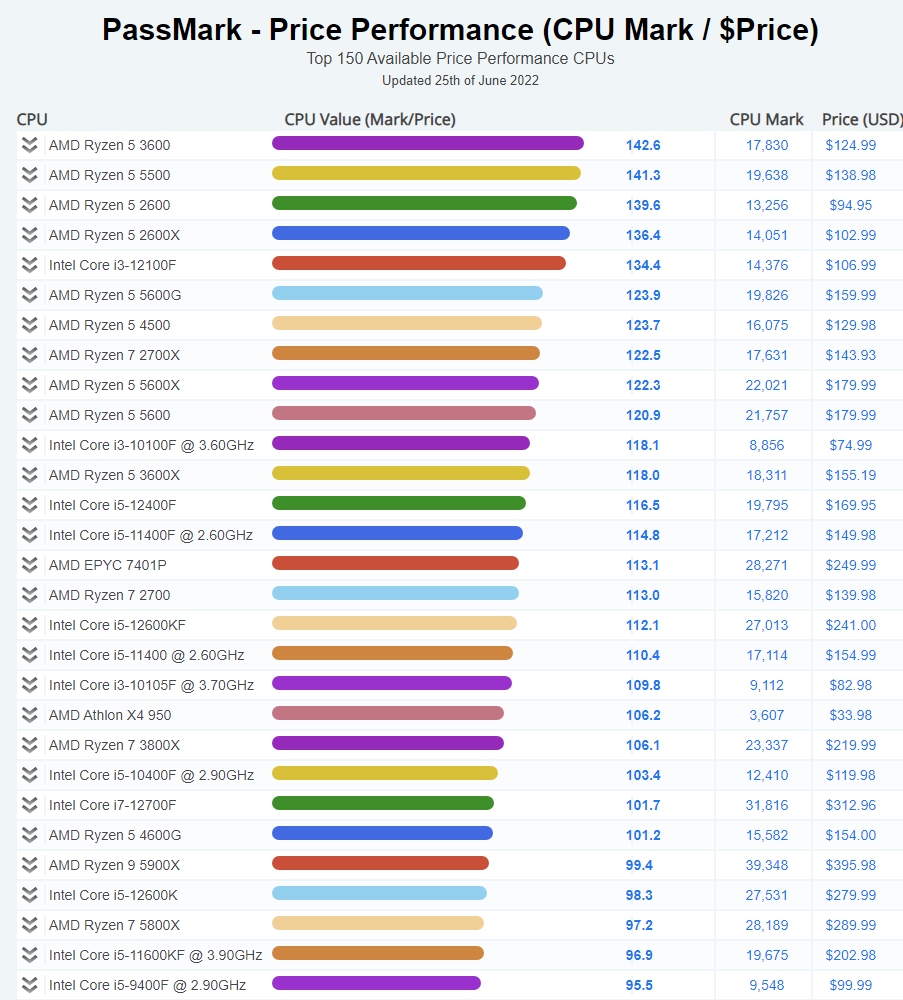Open the Intel Core i5-12600KF link
This screenshot has width=903, height=1000.
117,625
